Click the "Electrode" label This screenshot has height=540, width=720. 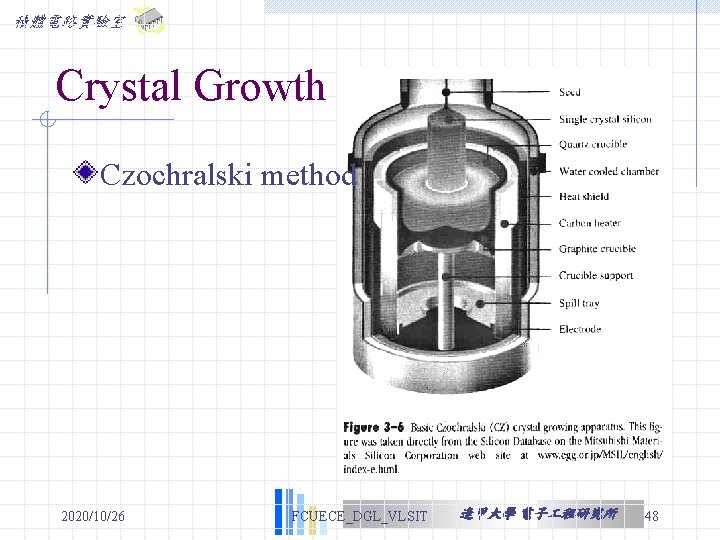[579, 329]
